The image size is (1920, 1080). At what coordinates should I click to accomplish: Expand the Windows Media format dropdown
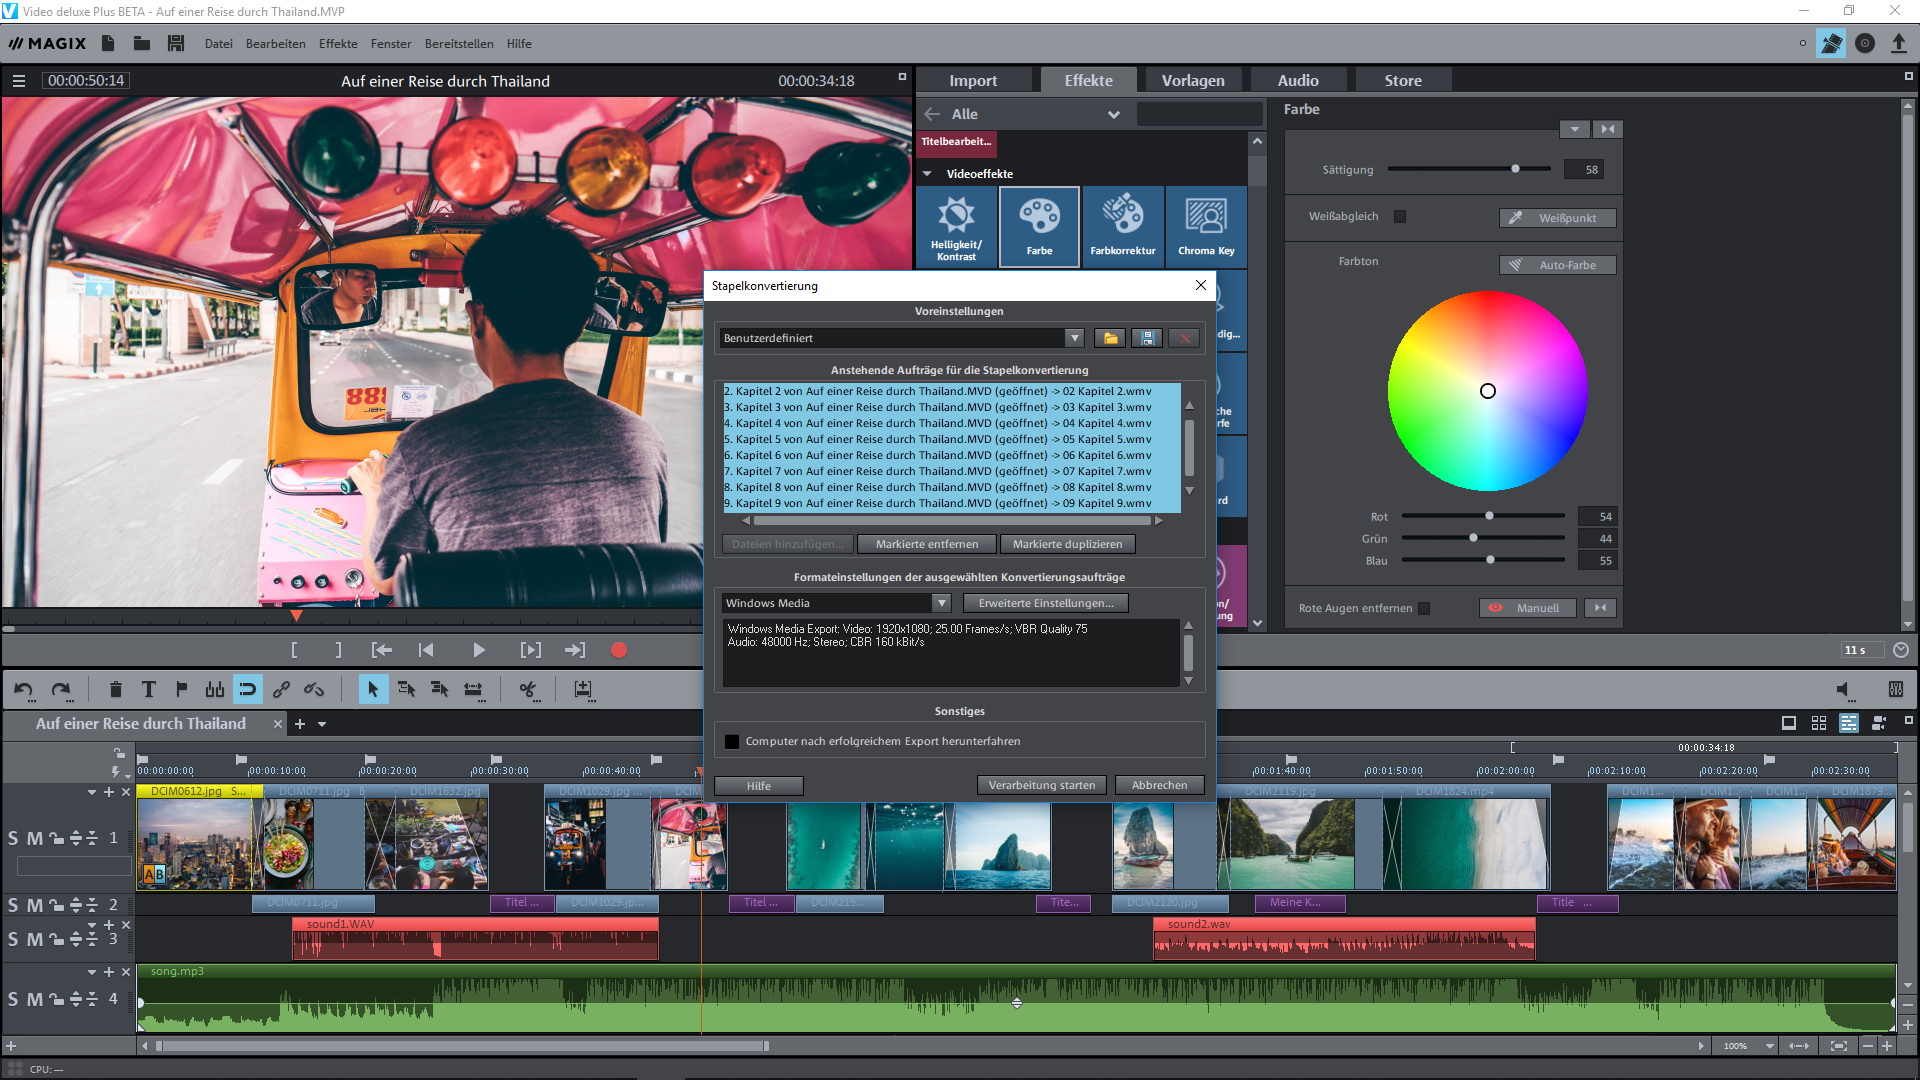click(941, 603)
